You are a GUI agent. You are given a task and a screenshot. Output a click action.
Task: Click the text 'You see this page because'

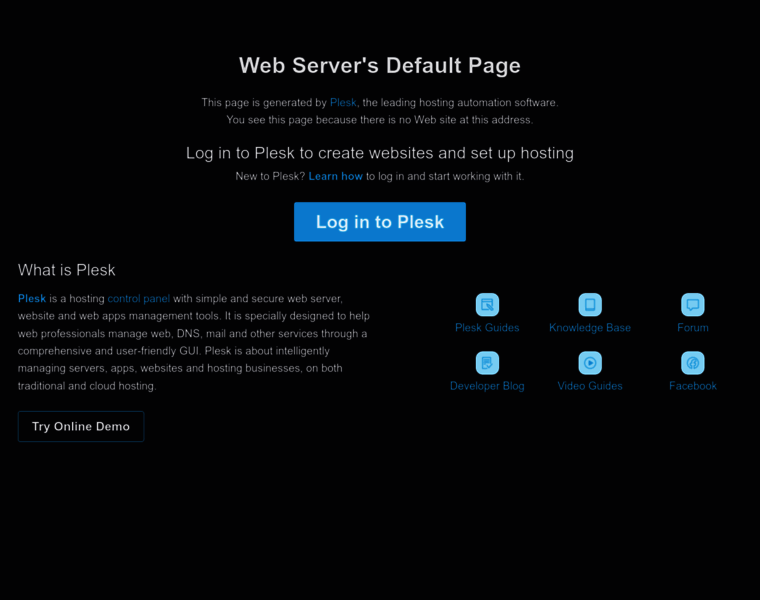tap(291, 120)
